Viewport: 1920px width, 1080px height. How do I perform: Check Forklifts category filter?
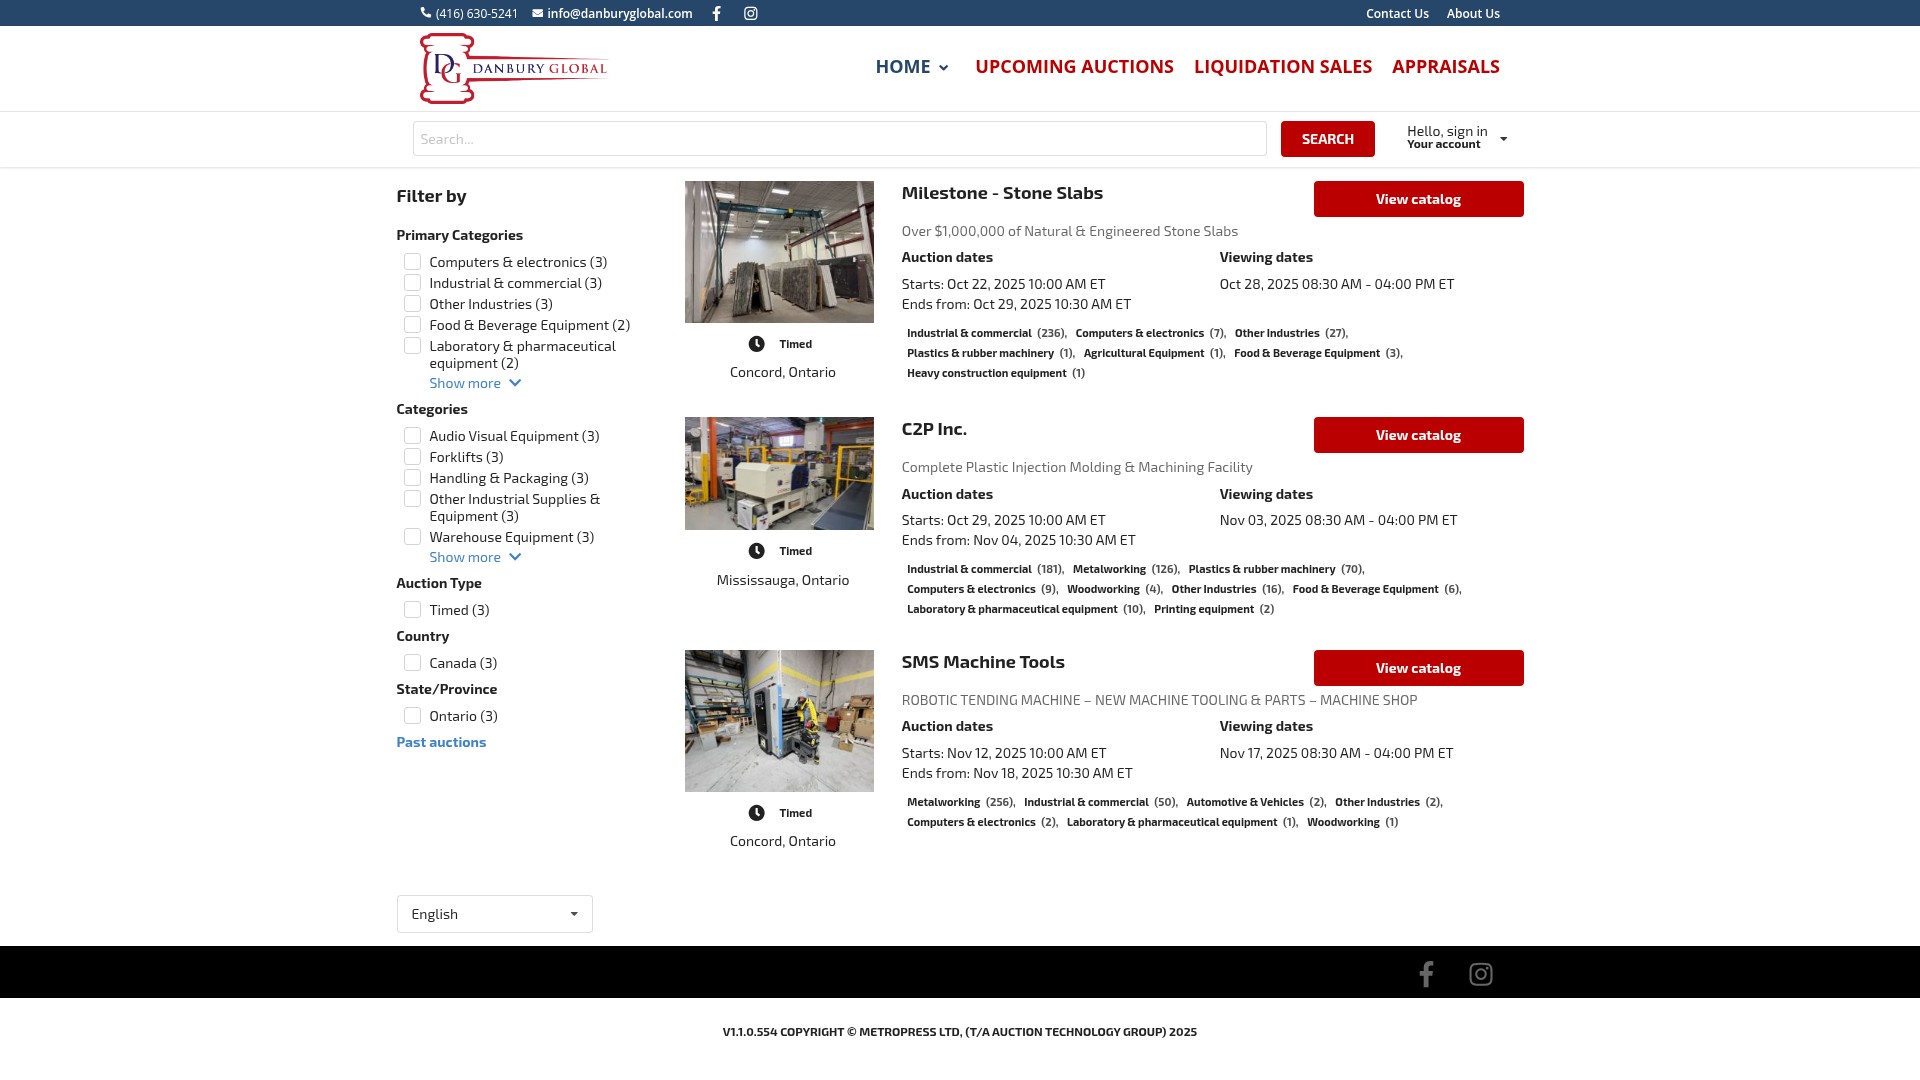pos(412,457)
